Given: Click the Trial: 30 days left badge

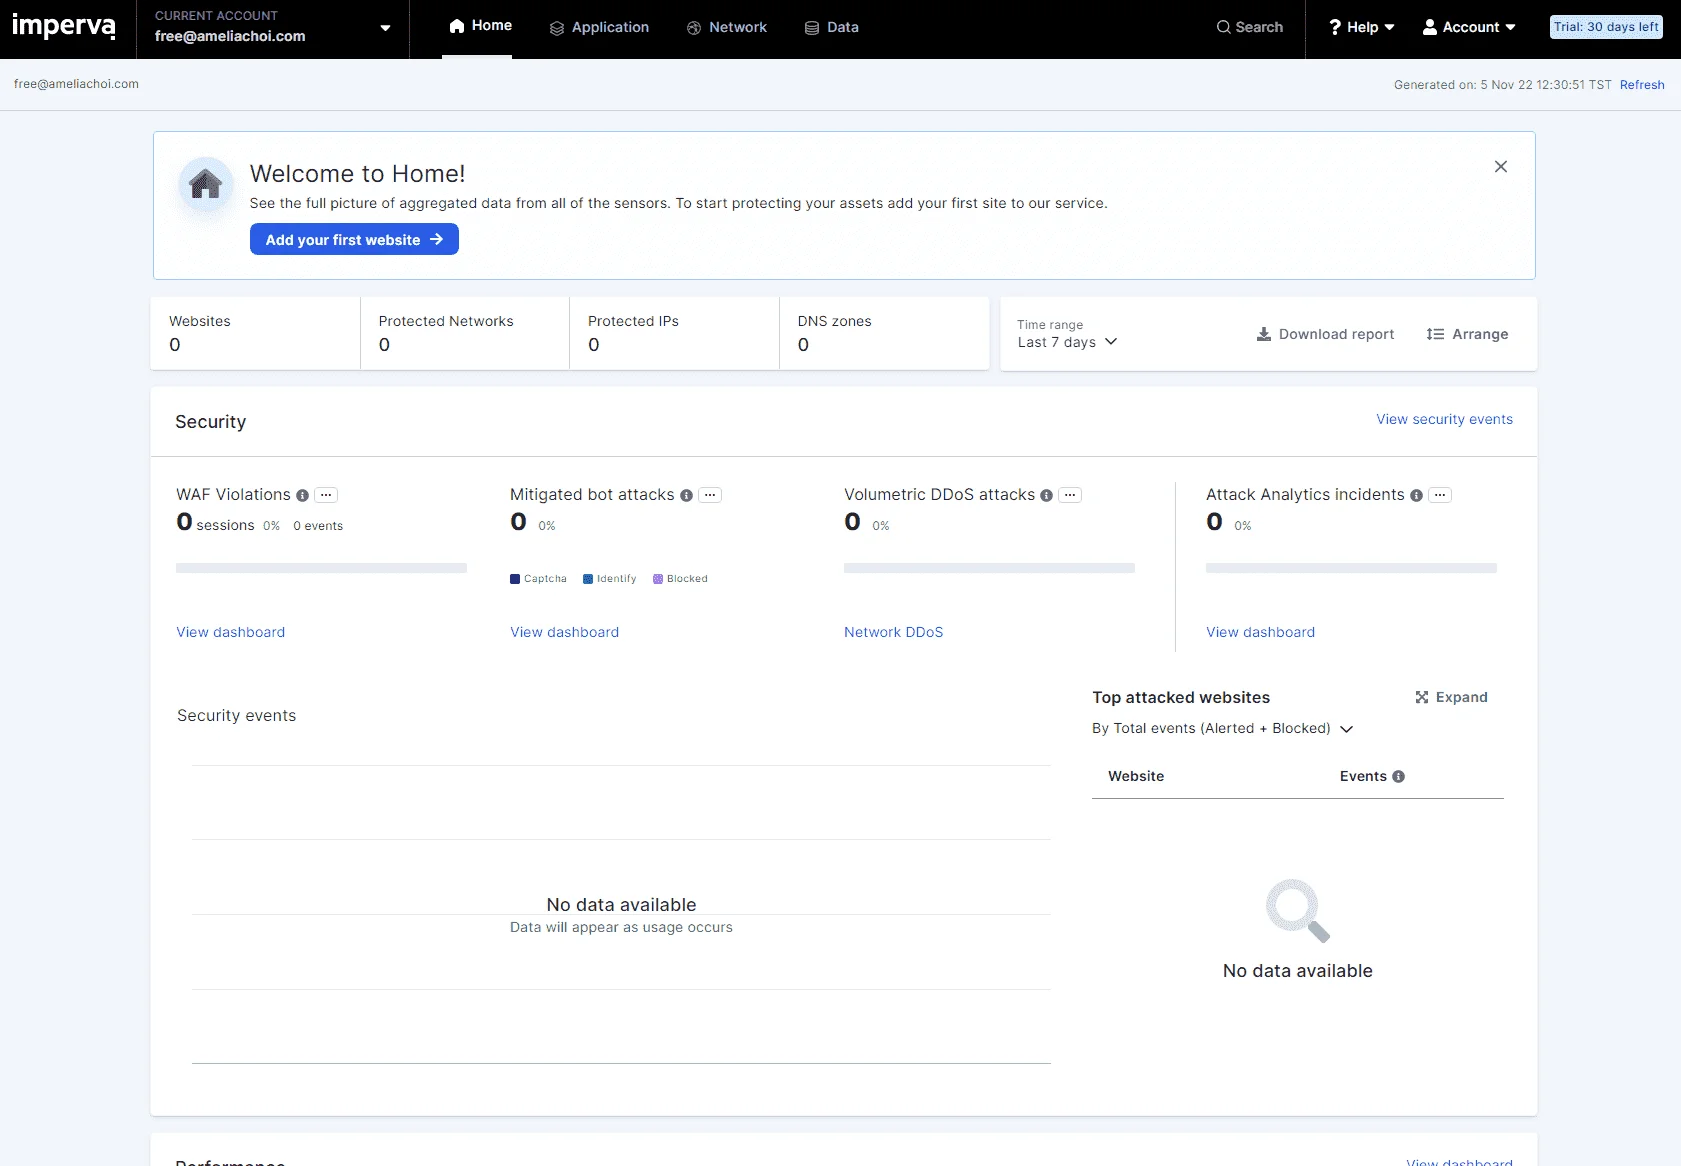Looking at the screenshot, I should 1606,27.
